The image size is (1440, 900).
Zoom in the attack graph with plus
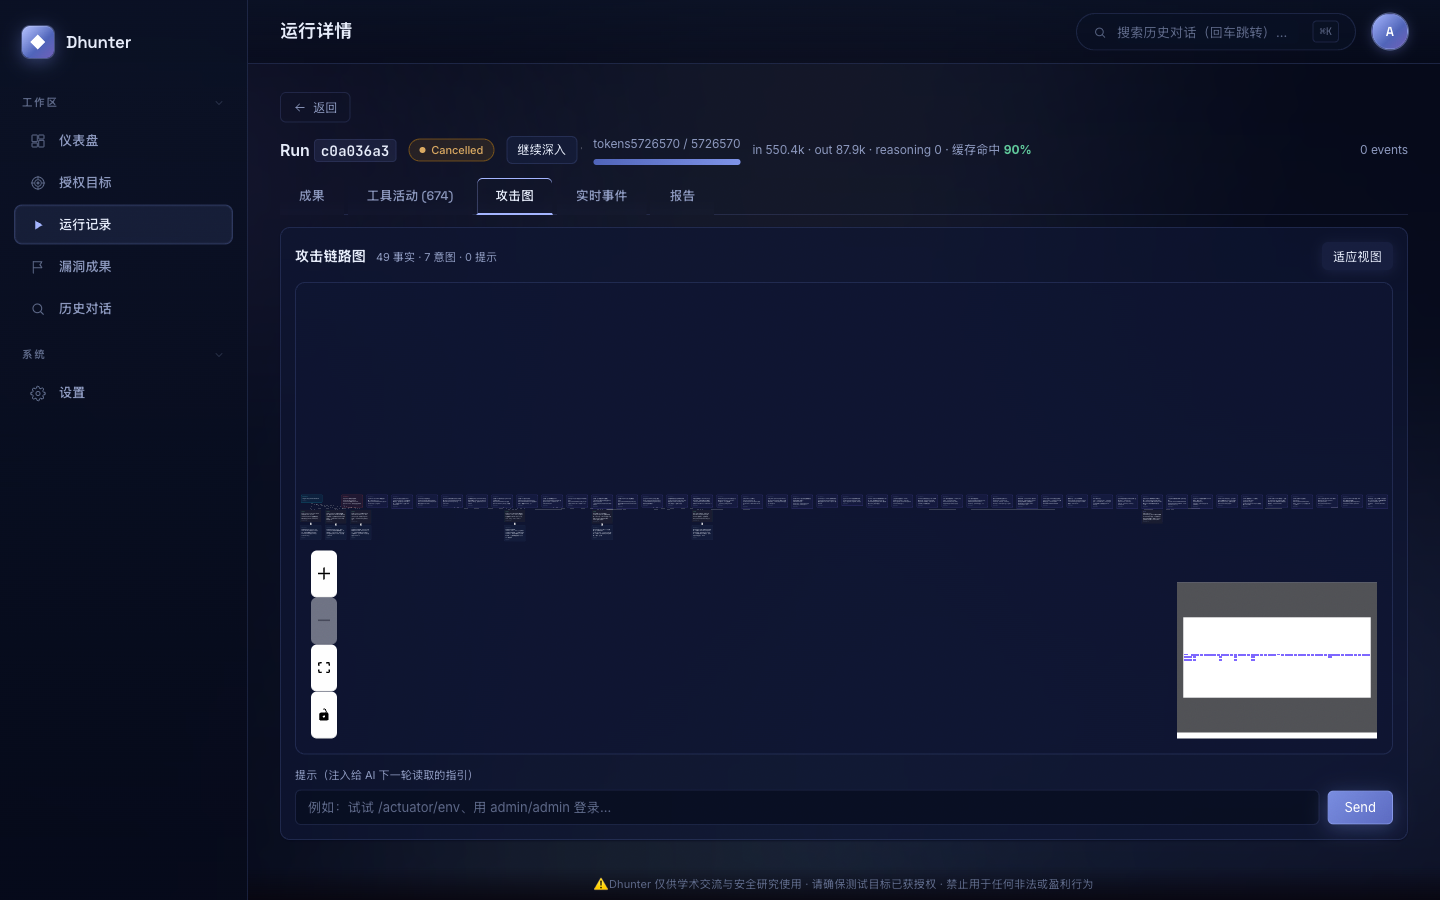(x=324, y=574)
